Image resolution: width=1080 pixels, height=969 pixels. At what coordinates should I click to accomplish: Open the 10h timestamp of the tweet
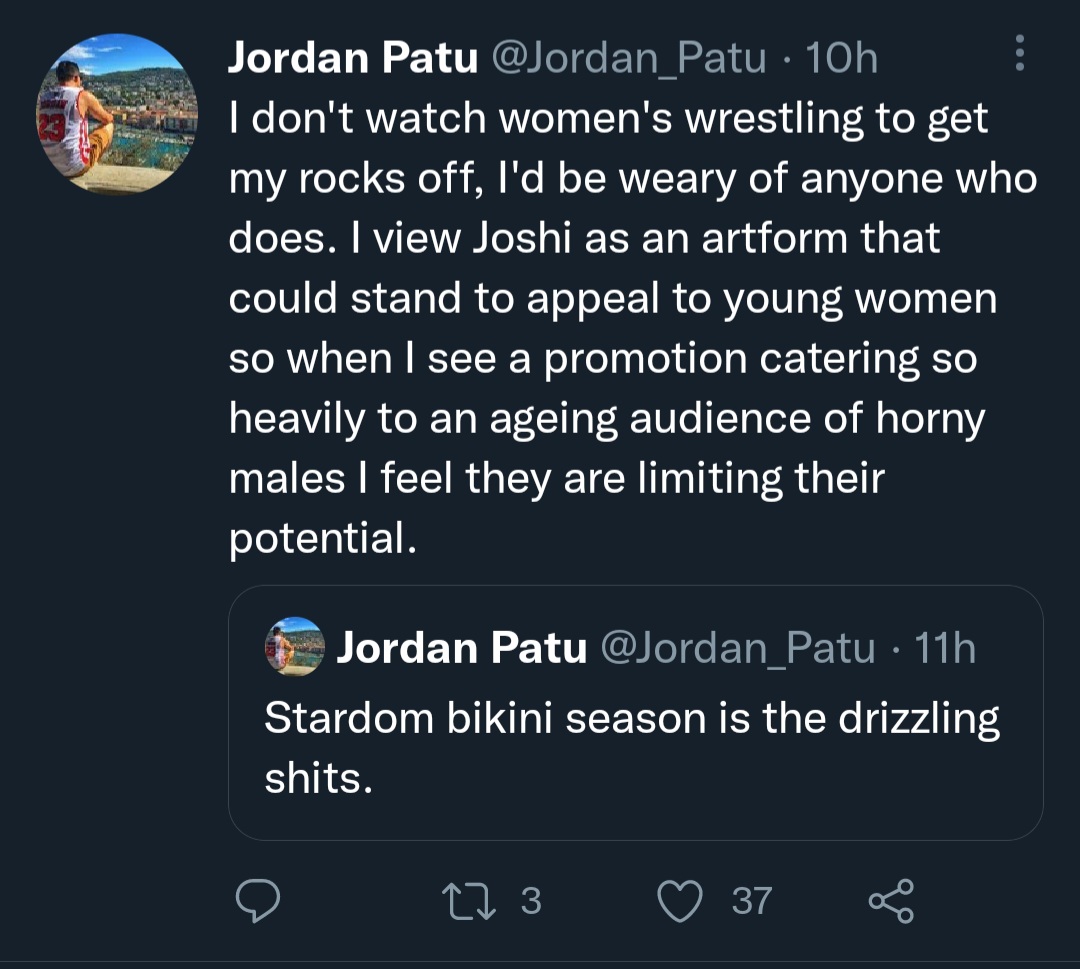[x=841, y=57]
